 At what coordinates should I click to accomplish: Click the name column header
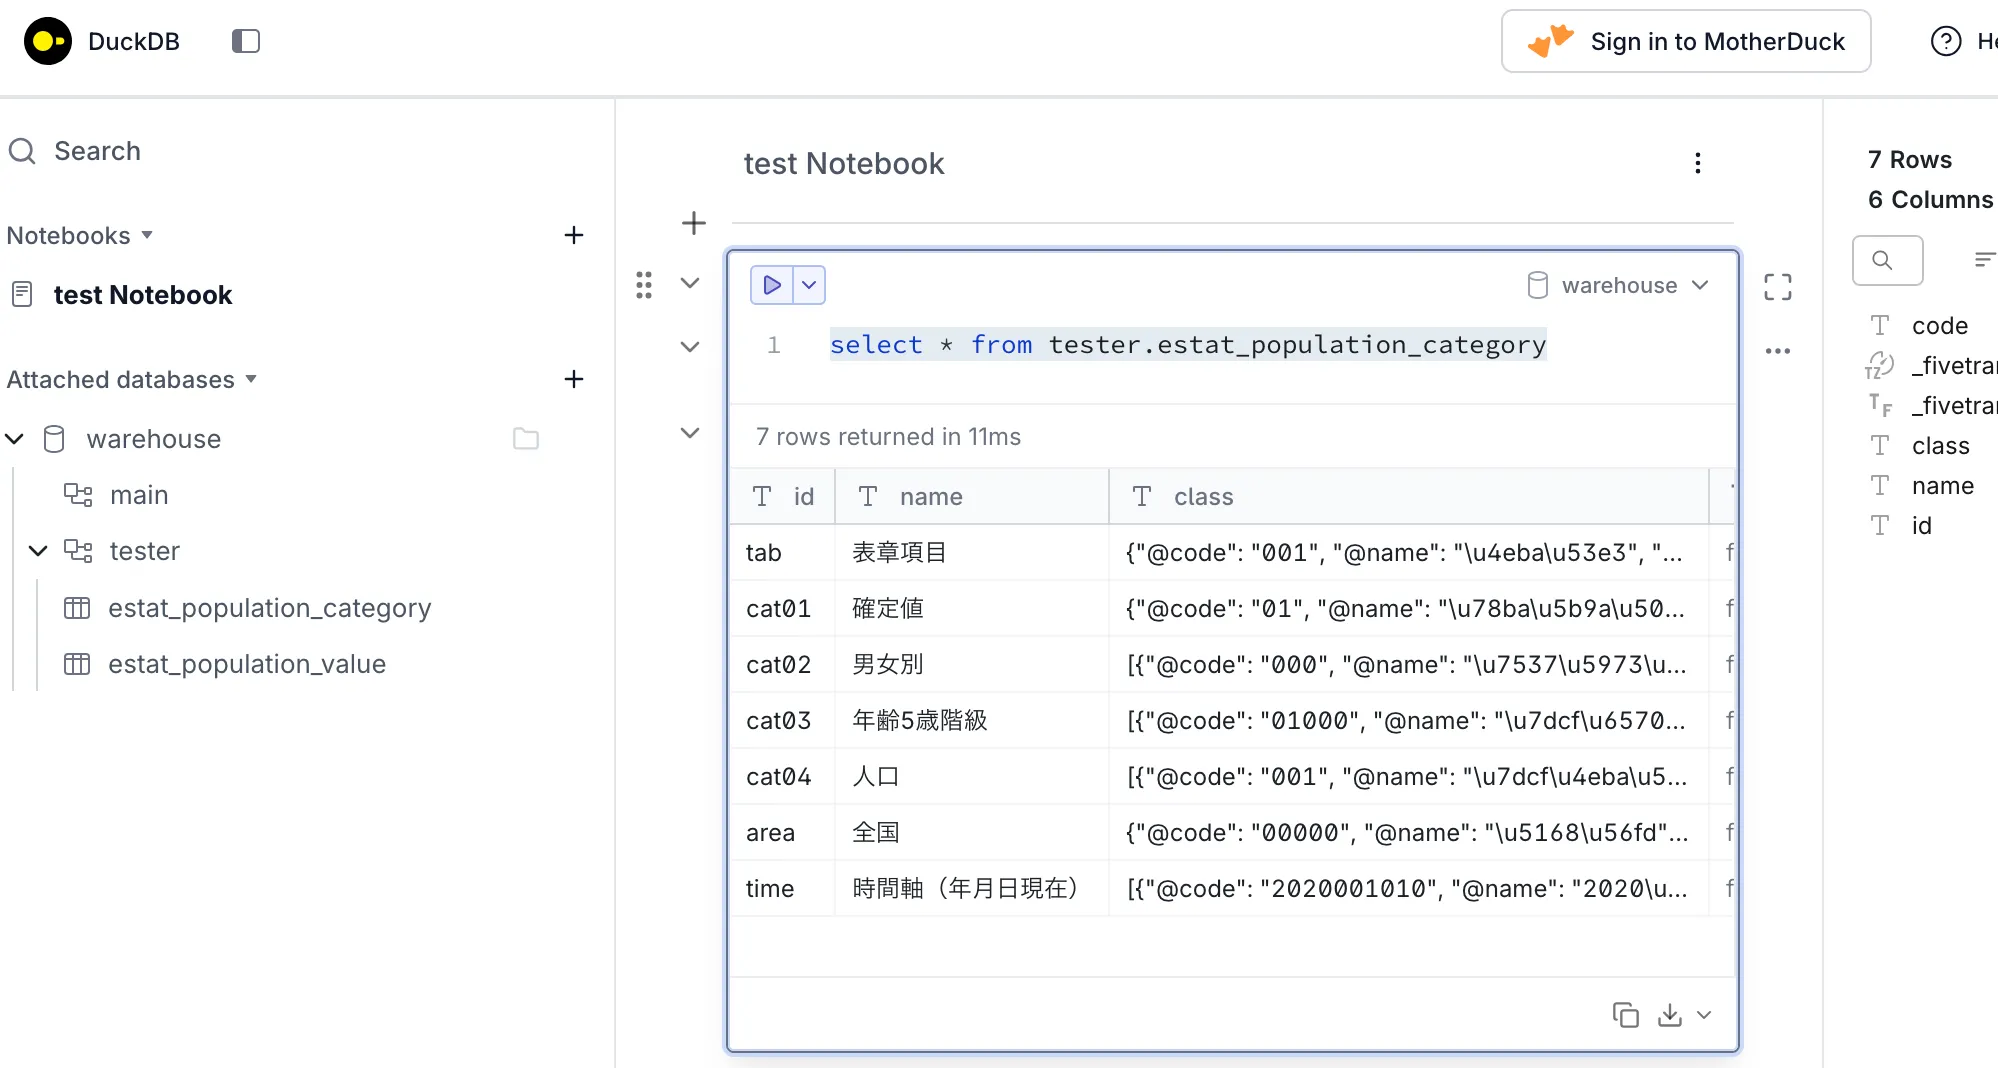972,496
